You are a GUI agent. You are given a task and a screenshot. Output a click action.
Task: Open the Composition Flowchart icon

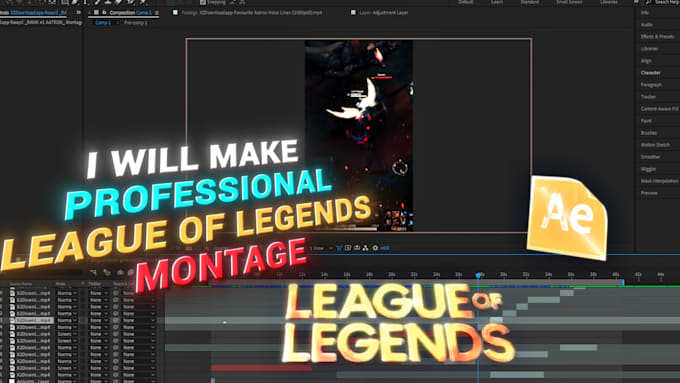click(x=366, y=248)
